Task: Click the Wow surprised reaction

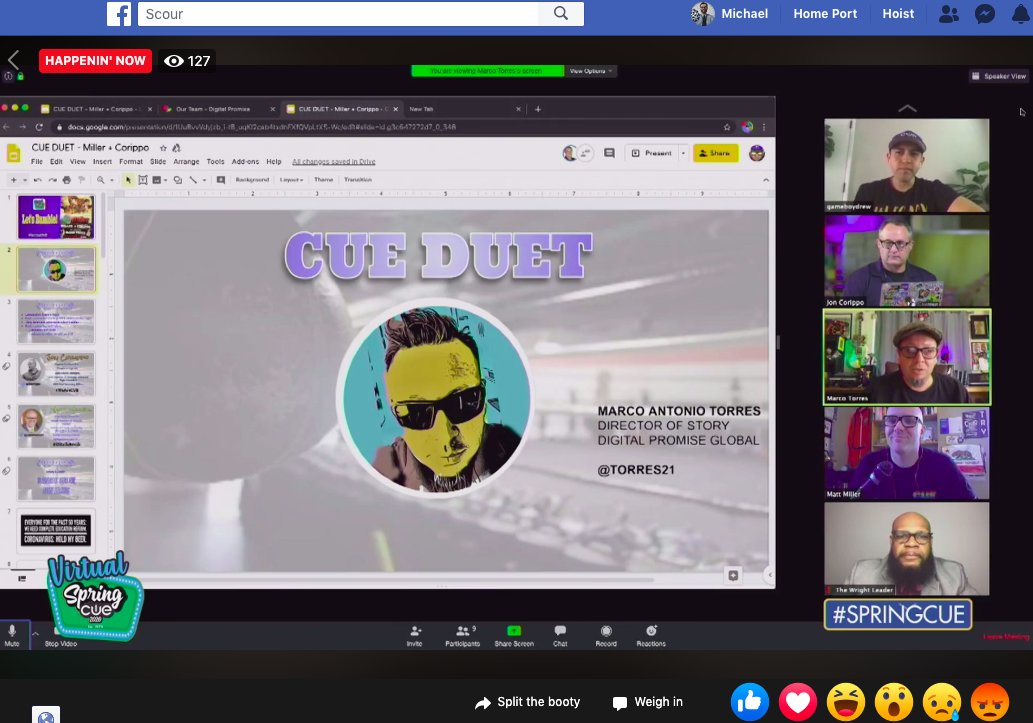Action: pos(894,701)
